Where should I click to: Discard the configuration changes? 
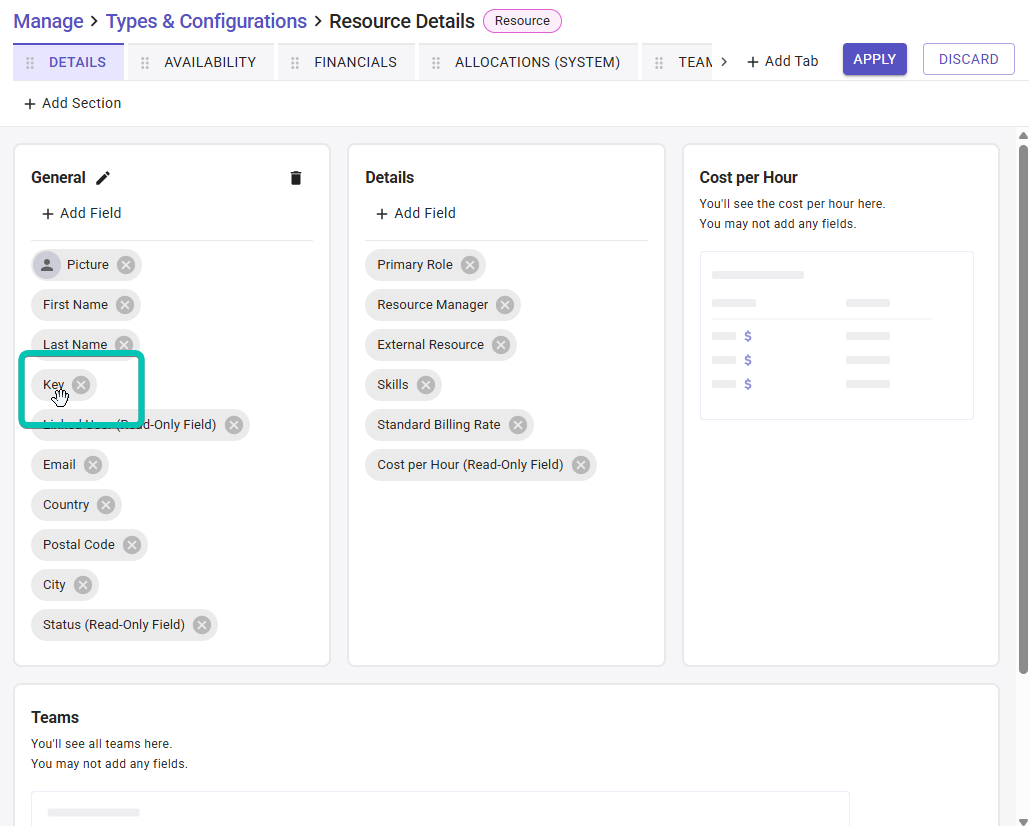point(969,59)
